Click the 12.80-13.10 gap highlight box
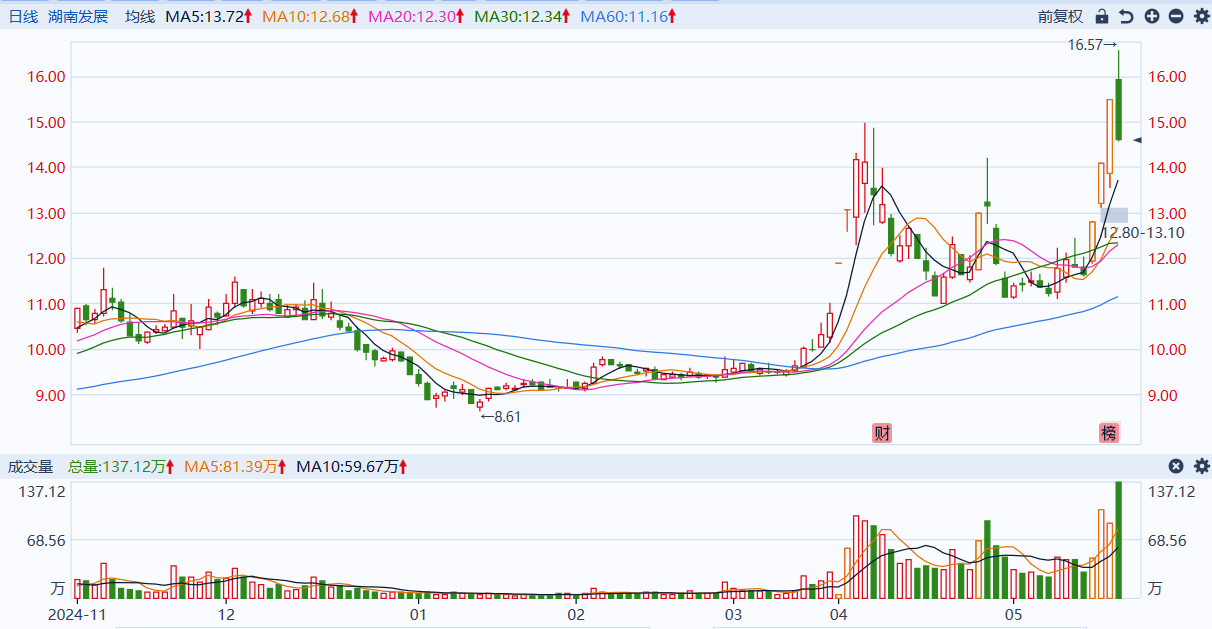This screenshot has width=1212, height=629. point(1114,215)
